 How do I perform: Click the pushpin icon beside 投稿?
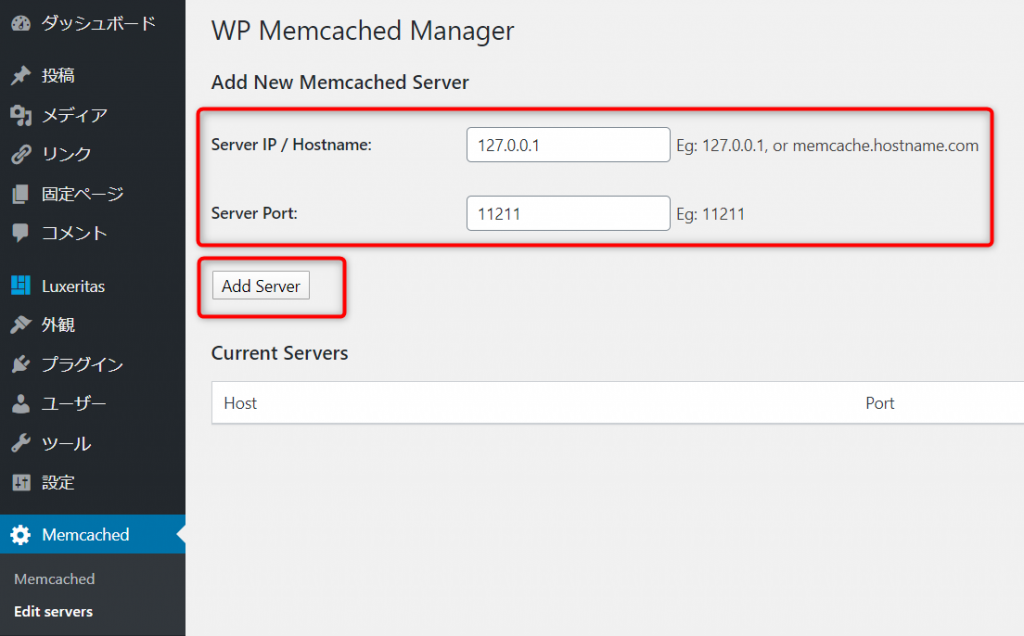point(20,76)
